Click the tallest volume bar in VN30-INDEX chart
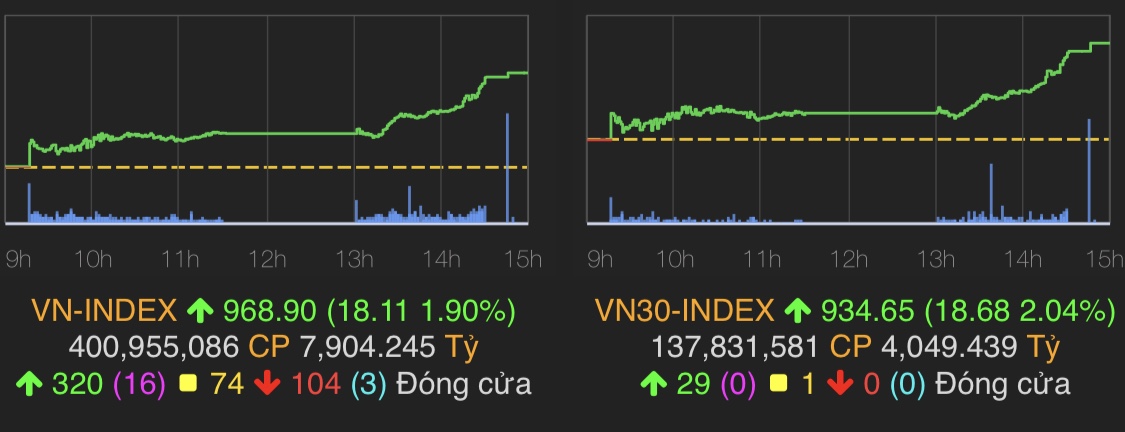 tap(1088, 170)
